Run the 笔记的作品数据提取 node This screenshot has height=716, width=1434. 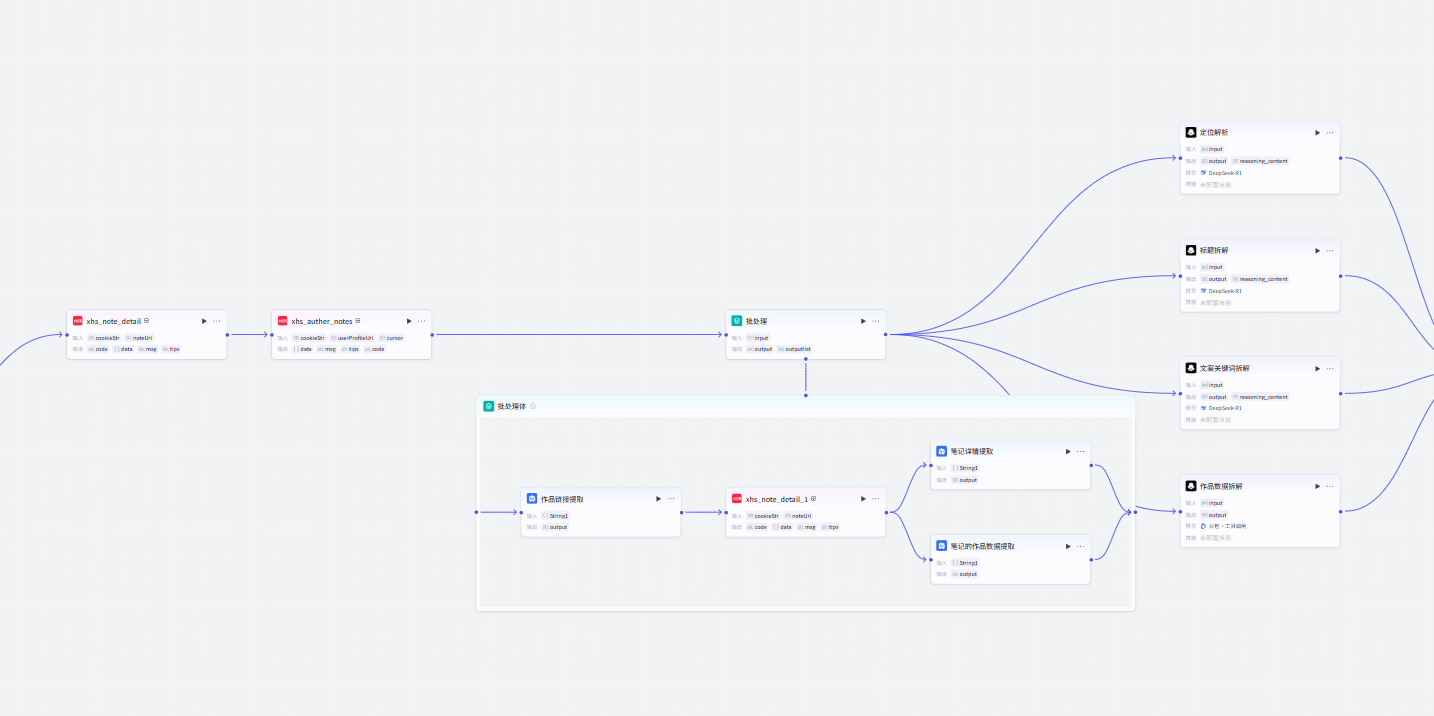tap(1068, 546)
